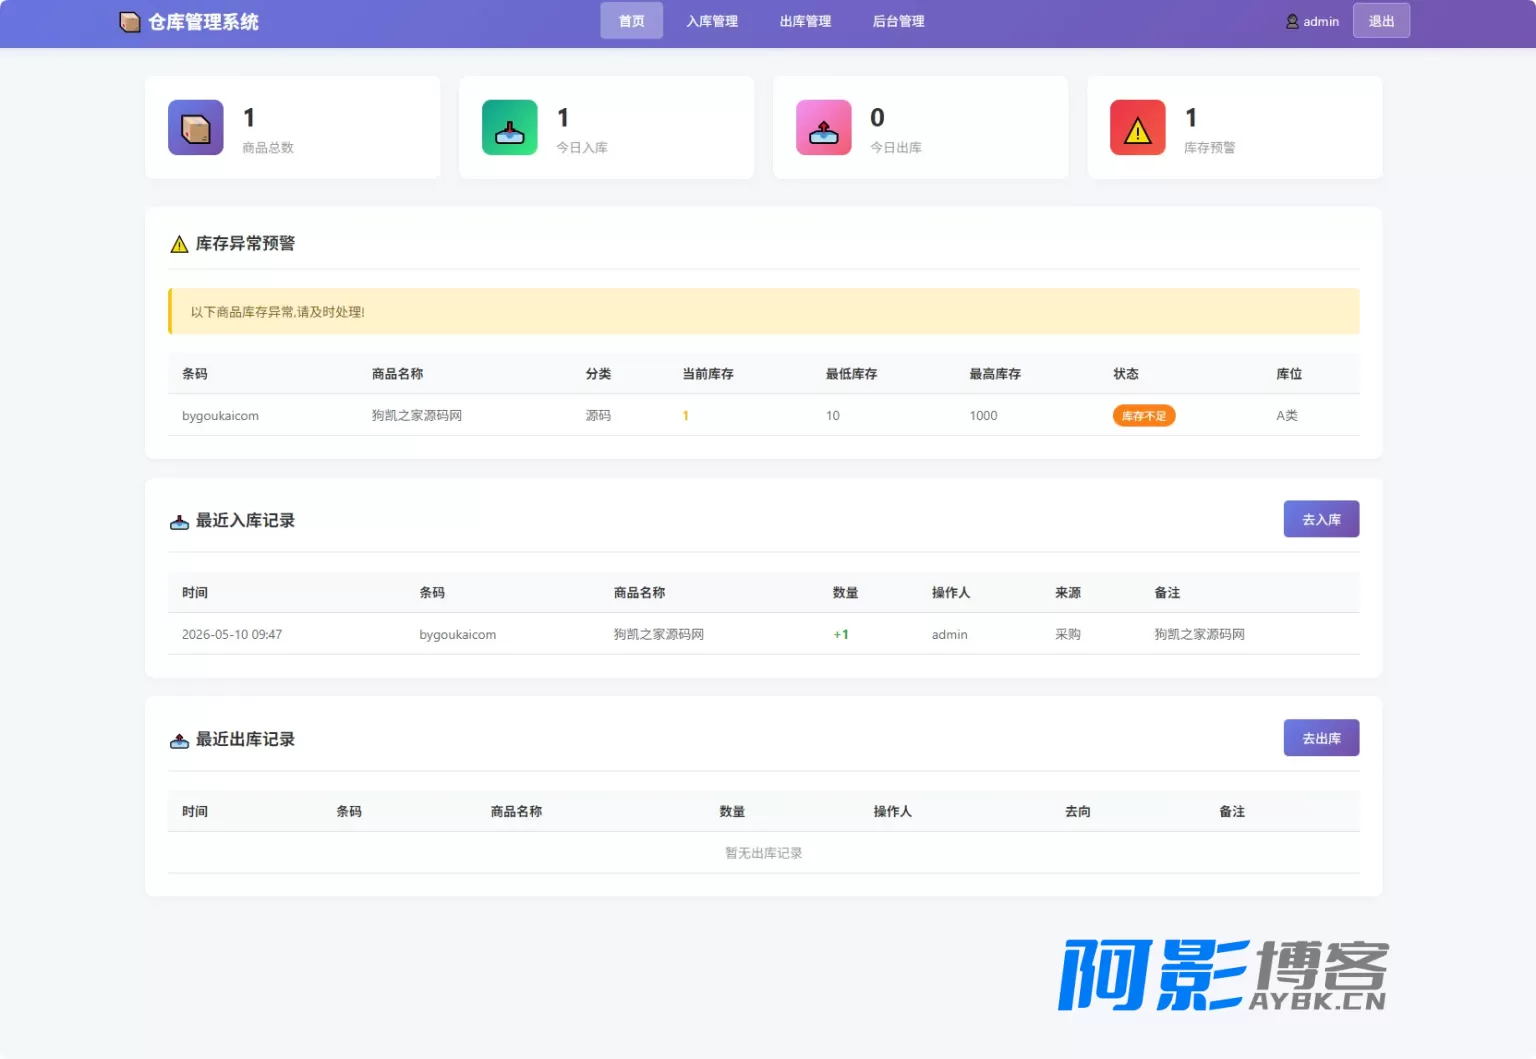The width and height of the screenshot is (1536, 1059).
Task: Click inbound icon beside 最近入库记录
Action: tap(179, 521)
